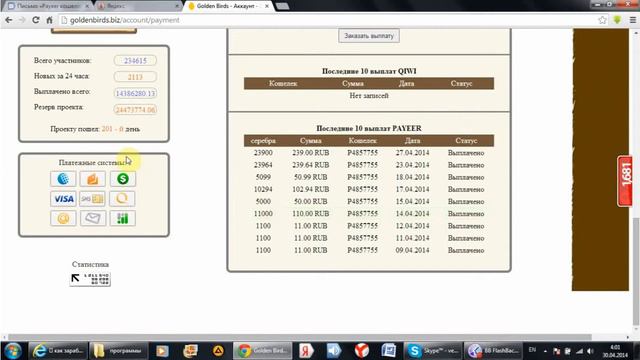
Task: Click the date 27.04.2014
Action: pyautogui.click(x=412, y=153)
